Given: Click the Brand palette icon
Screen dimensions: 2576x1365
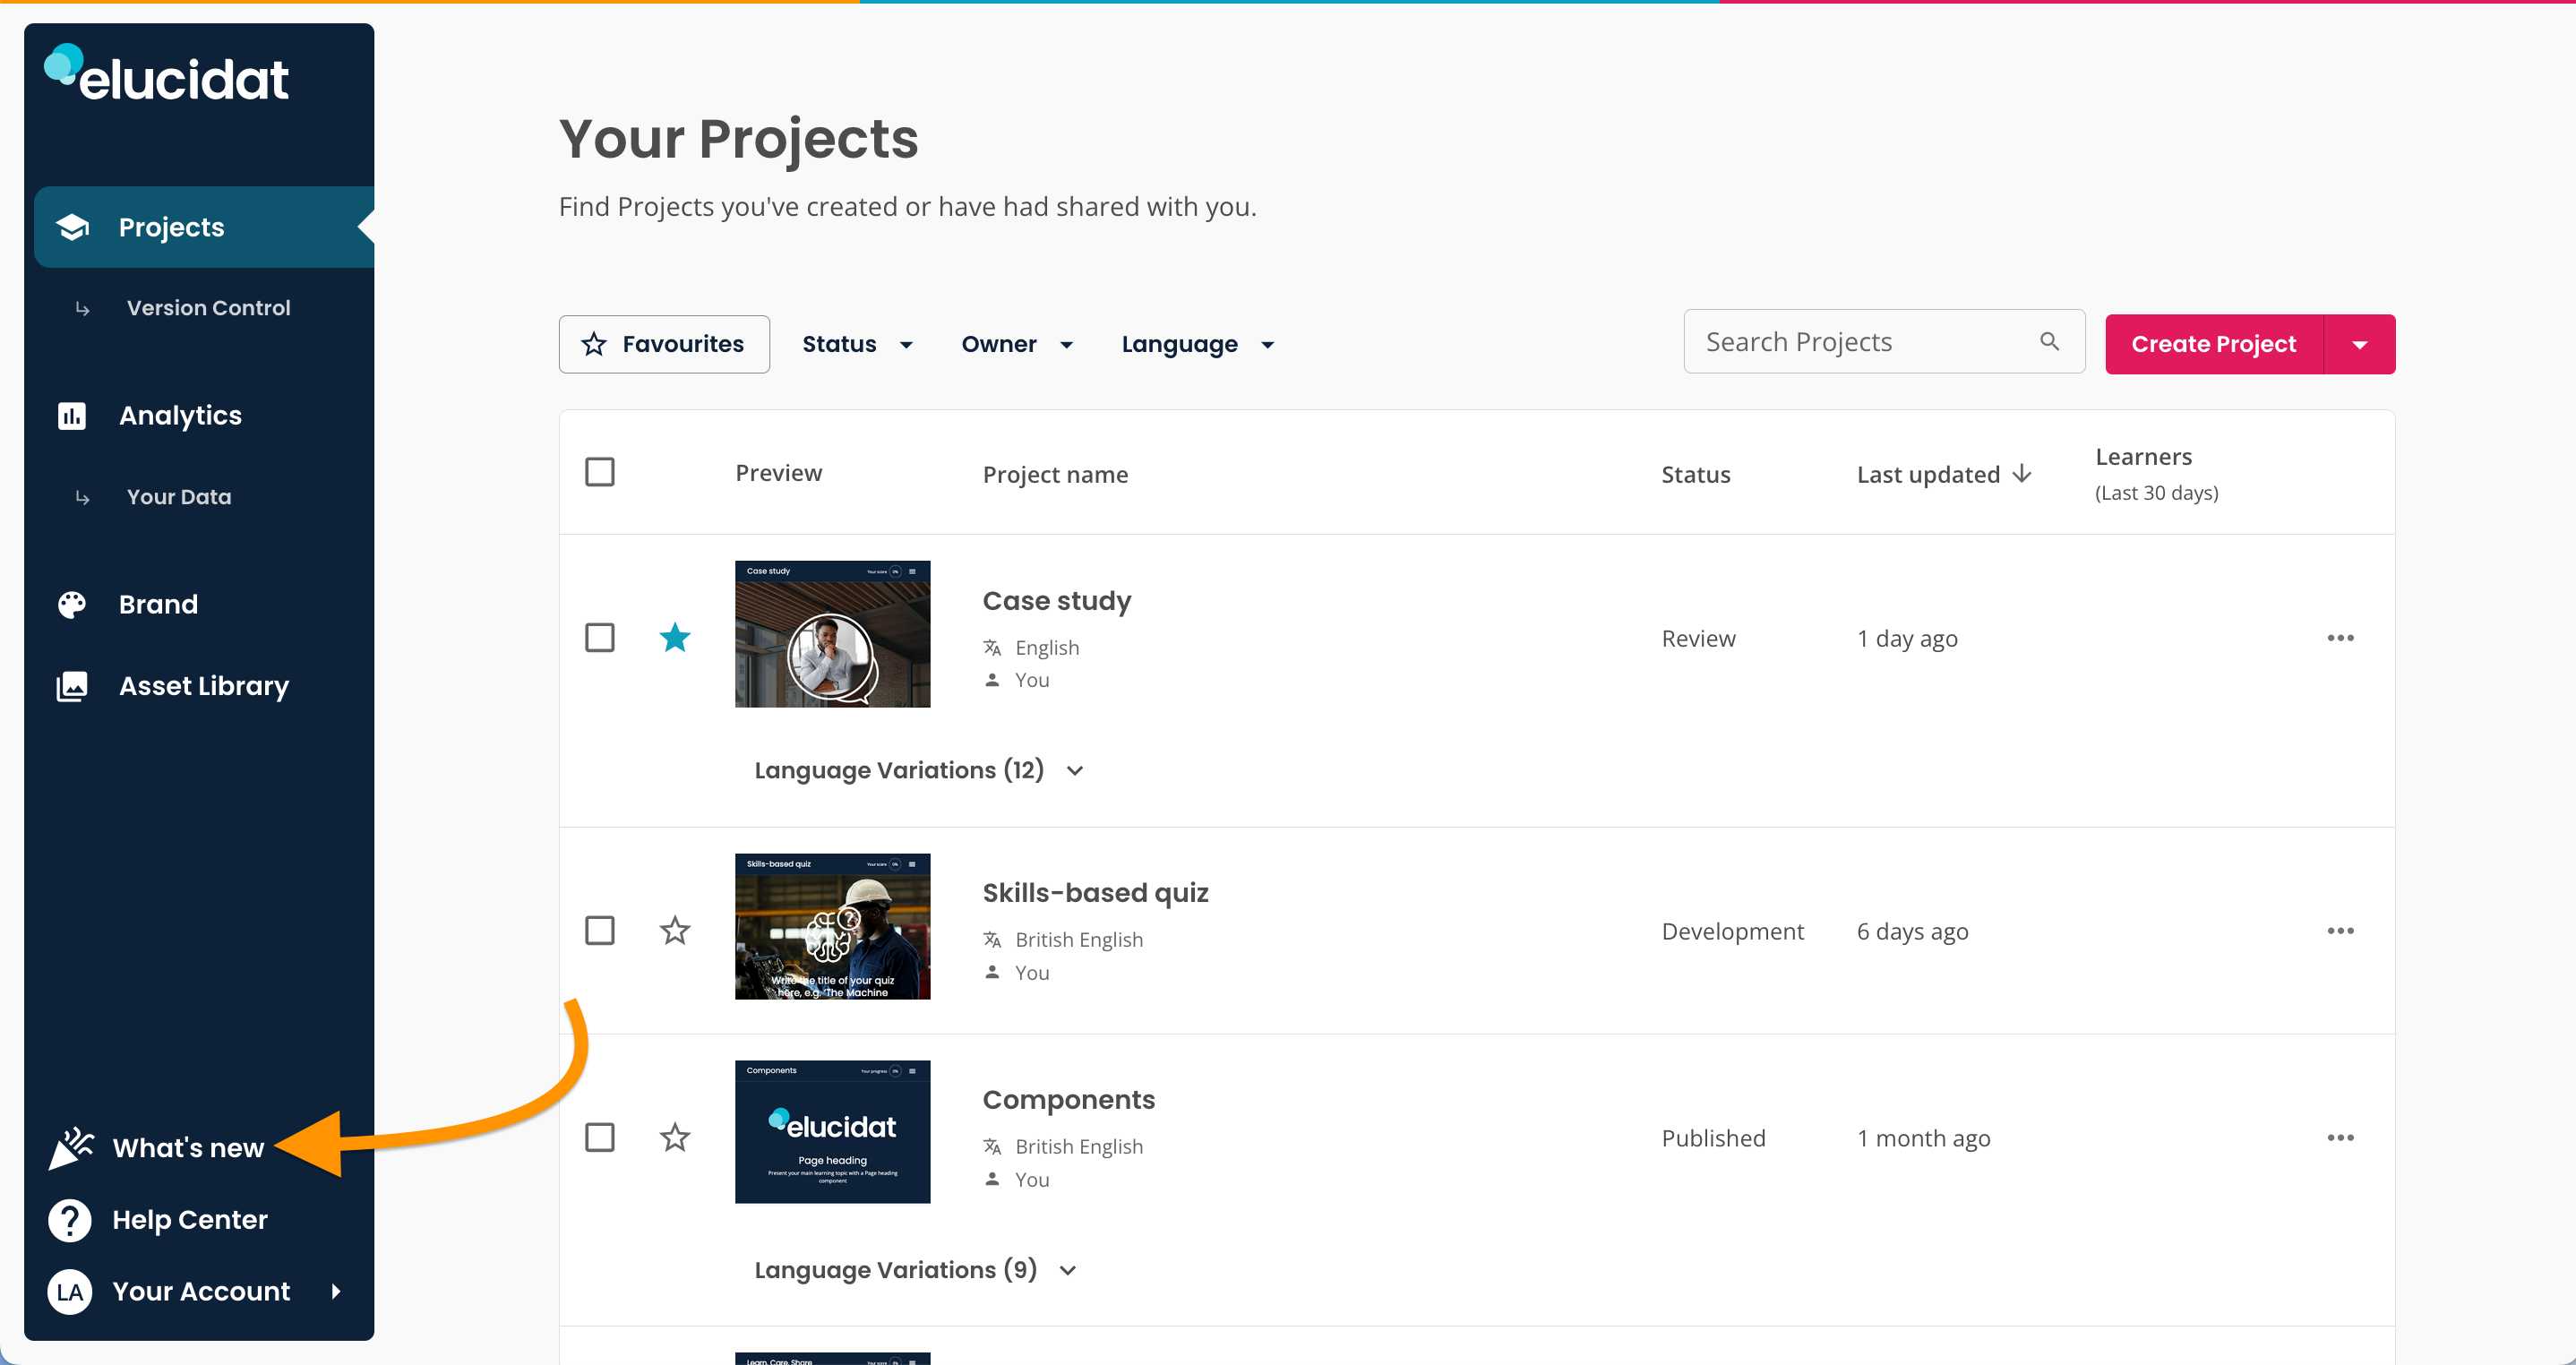Looking at the screenshot, I should 72,604.
